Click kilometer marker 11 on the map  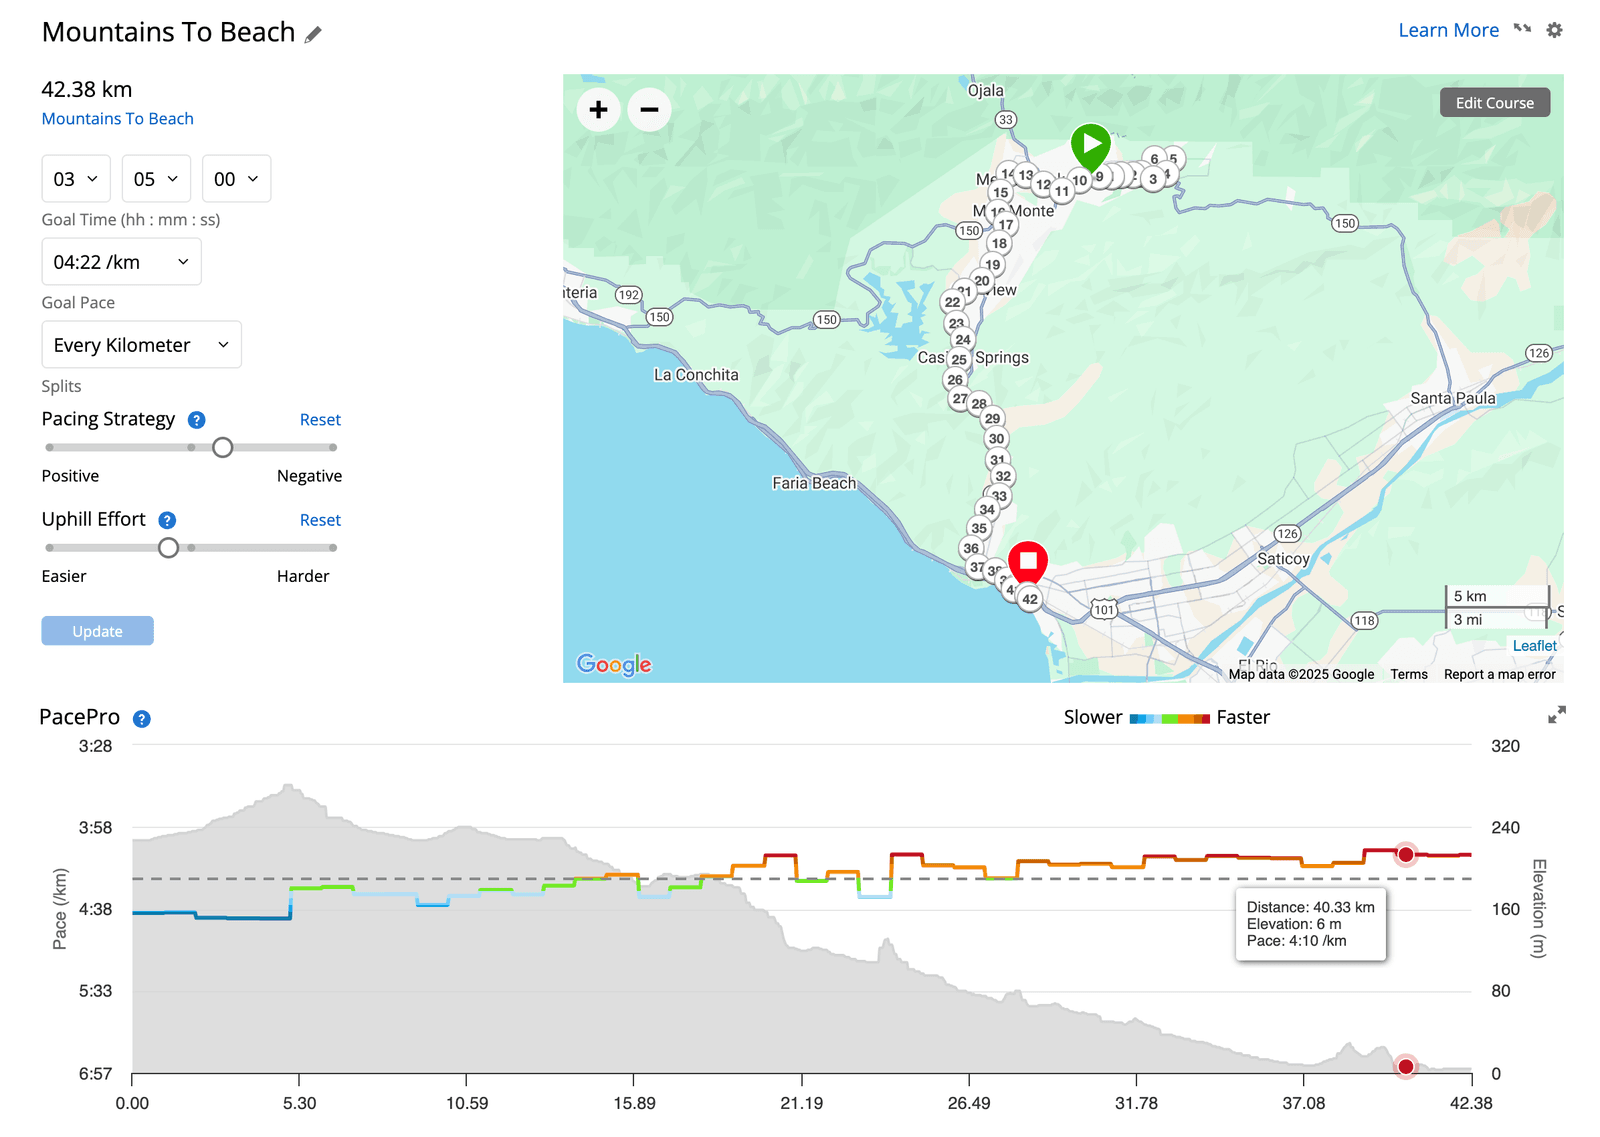(1062, 190)
